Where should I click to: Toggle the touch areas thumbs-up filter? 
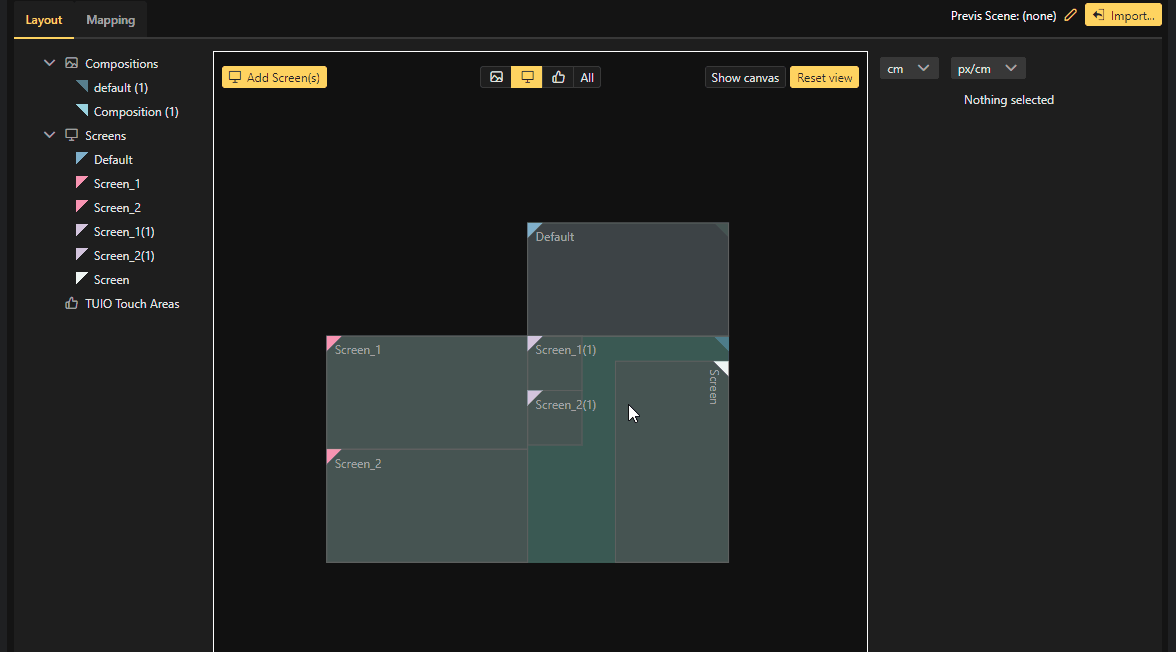coord(558,77)
